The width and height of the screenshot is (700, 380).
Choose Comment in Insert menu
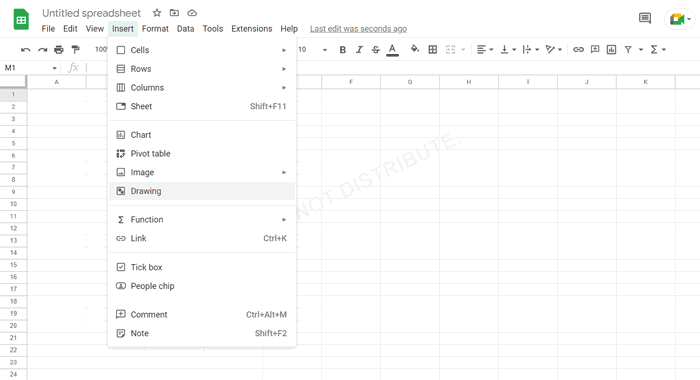click(x=202, y=314)
